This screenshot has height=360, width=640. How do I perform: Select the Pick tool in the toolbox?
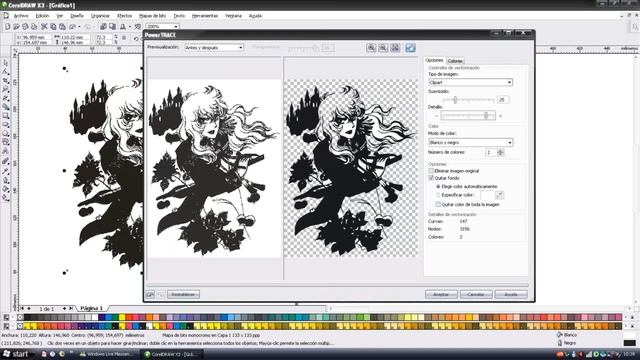coord(6,62)
